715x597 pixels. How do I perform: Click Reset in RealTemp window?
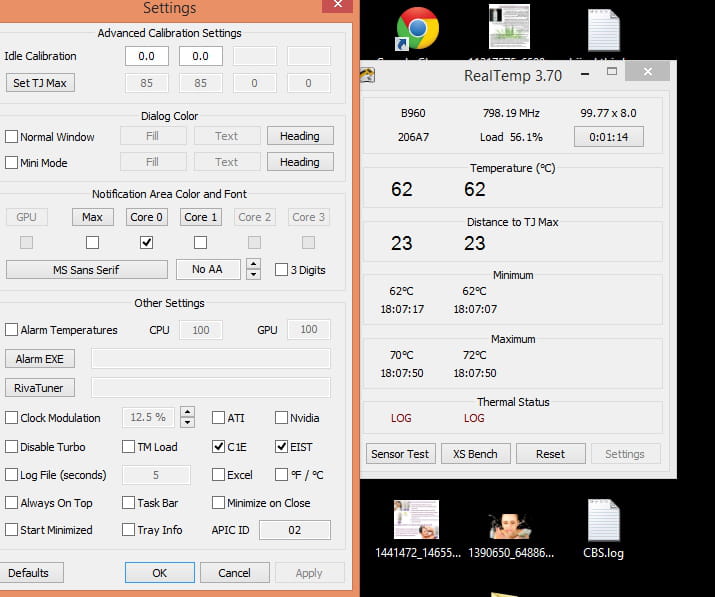click(551, 454)
